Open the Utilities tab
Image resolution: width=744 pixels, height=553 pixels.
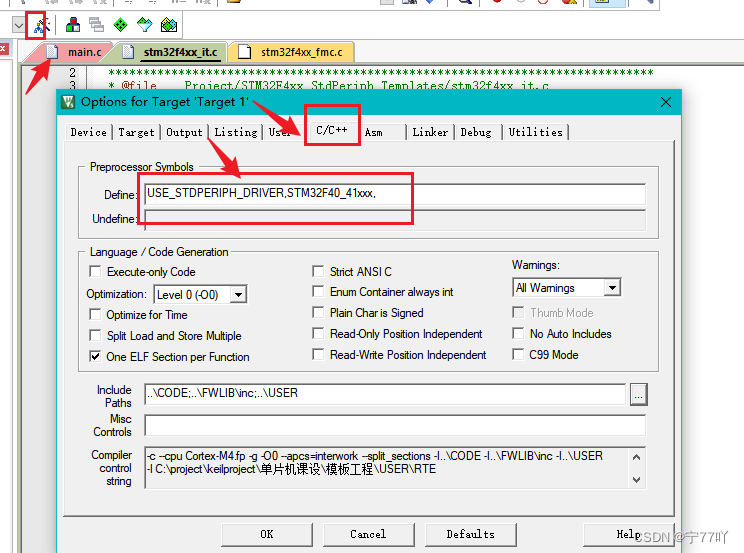(x=536, y=132)
